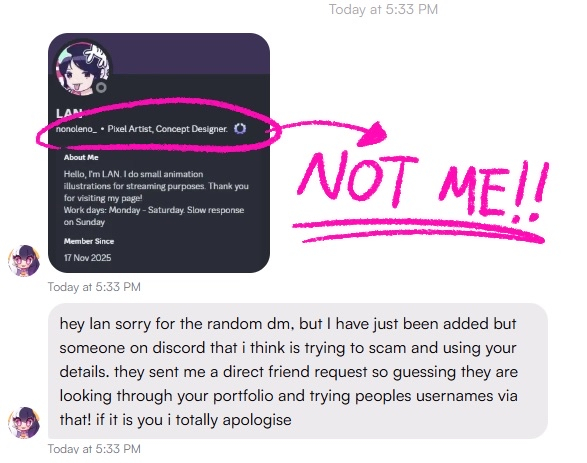This screenshot has height=463, width=587.
Task: Click the timestamp under the message bubble
Action: pos(94,449)
